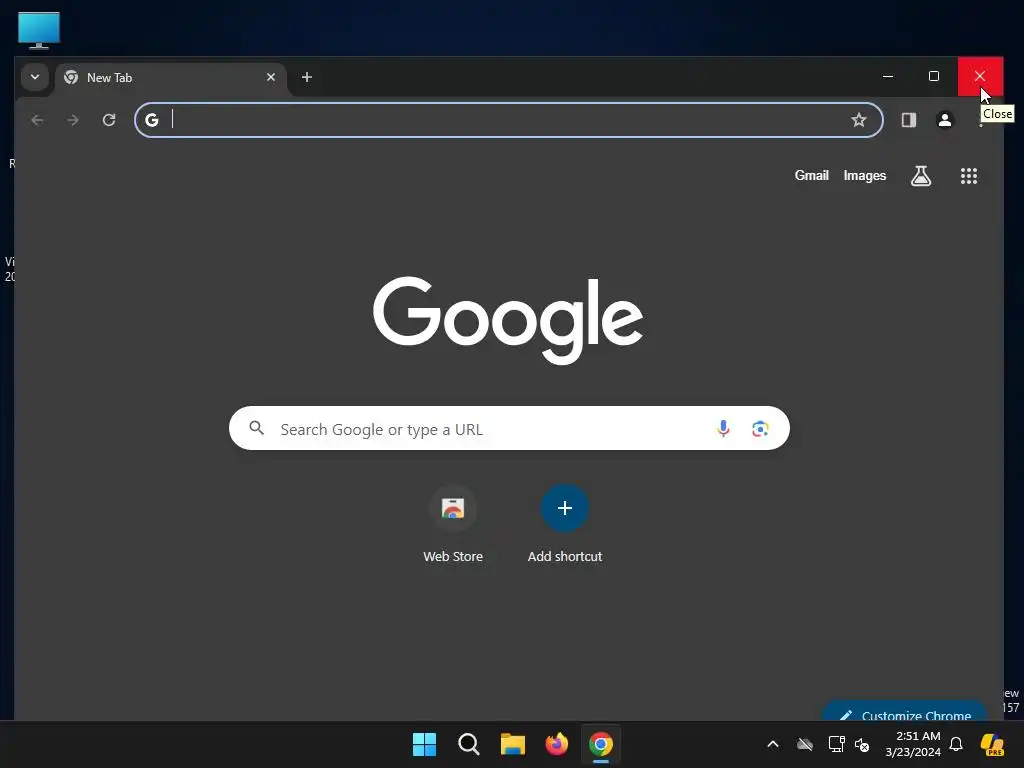Click the Chrome taskbar icon

[601, 744]
